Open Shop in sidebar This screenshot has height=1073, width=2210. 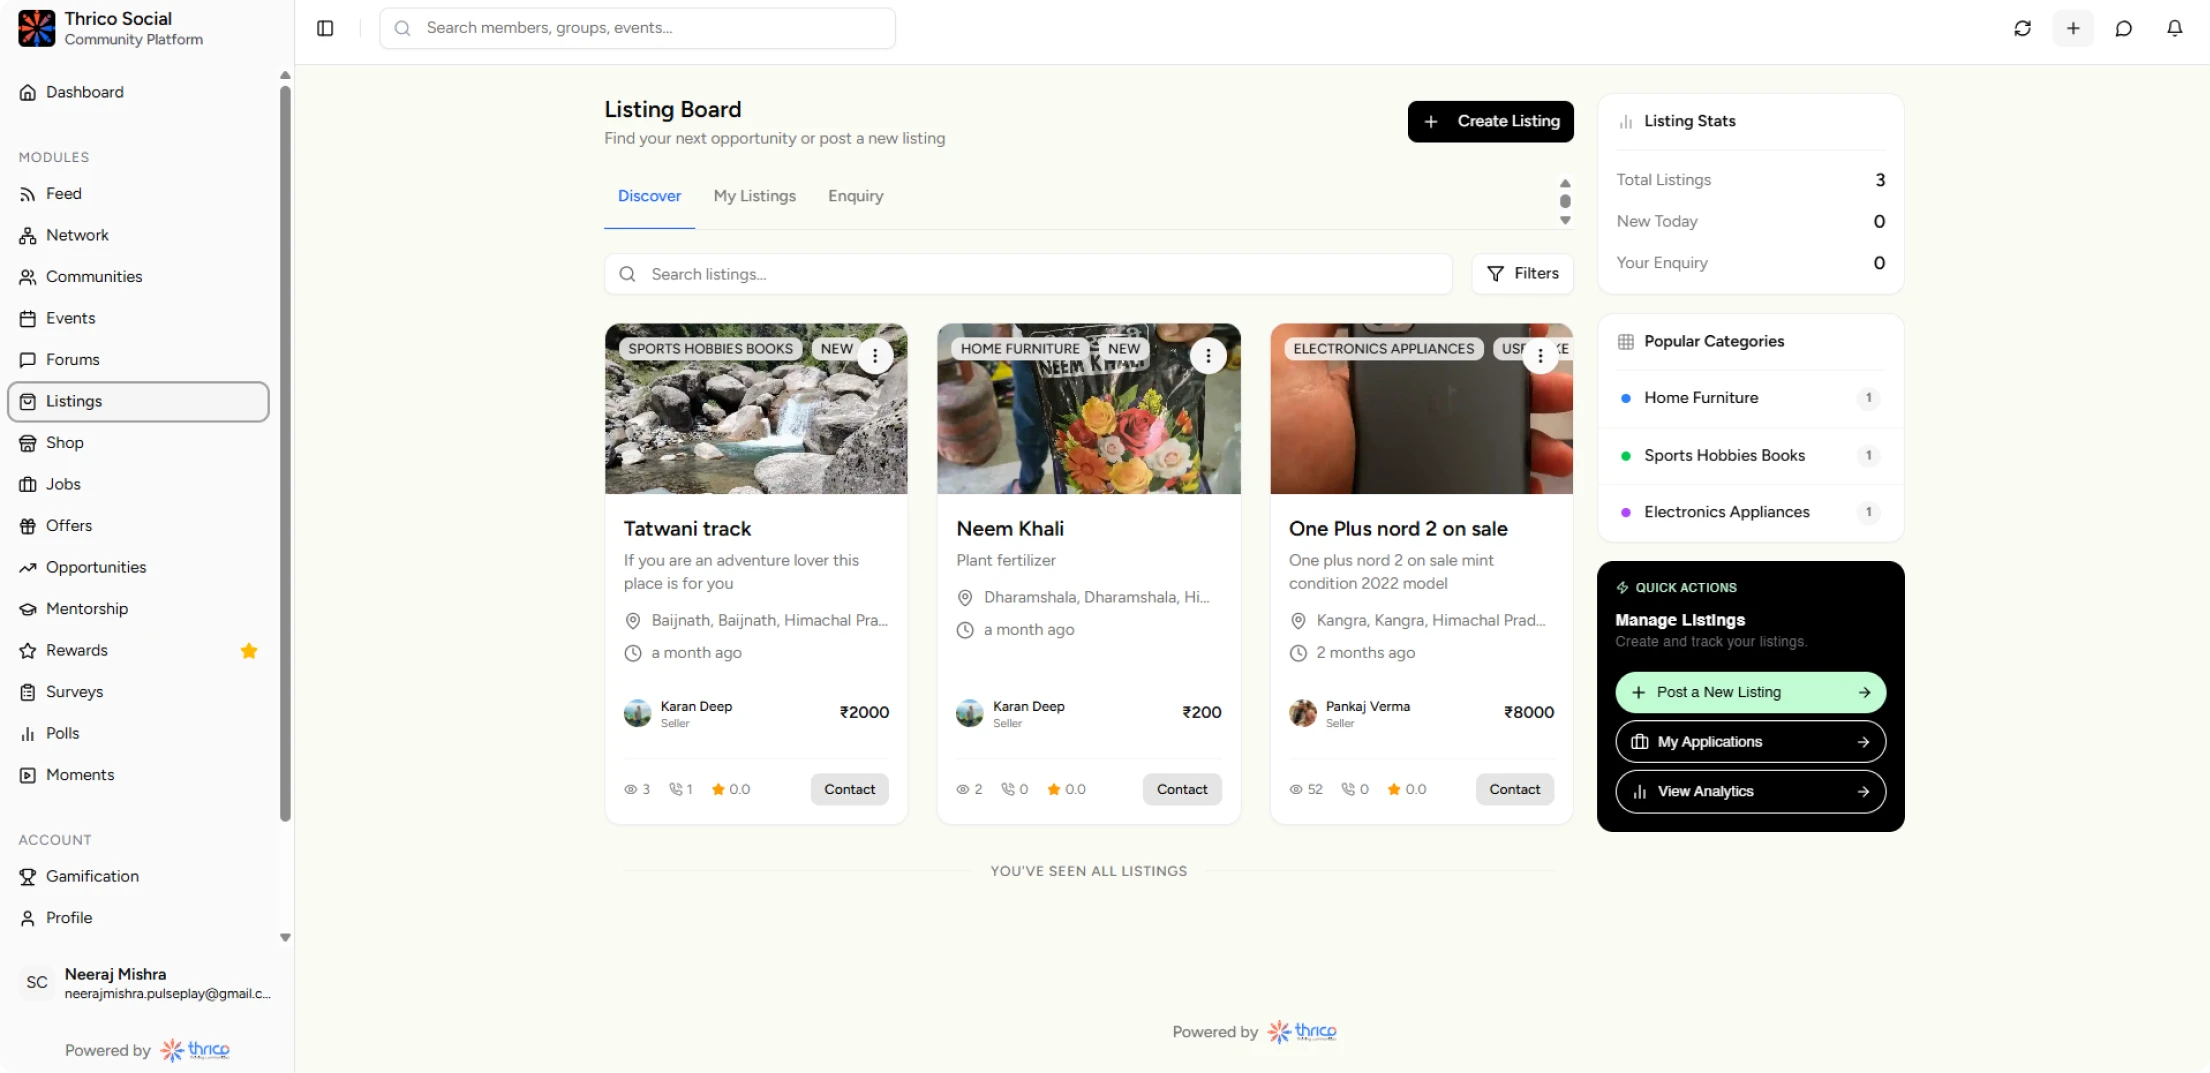[138, 443]
